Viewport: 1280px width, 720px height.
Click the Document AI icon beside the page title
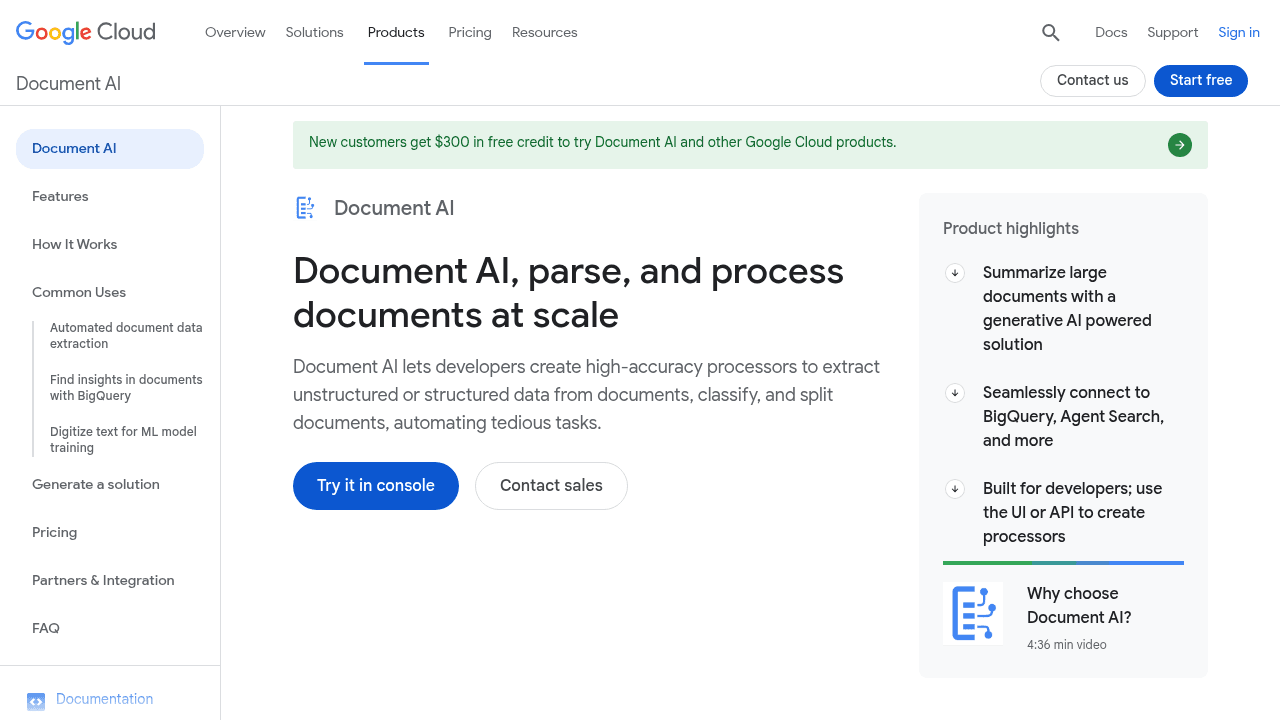pyautogui.click(x=305, y=208)
